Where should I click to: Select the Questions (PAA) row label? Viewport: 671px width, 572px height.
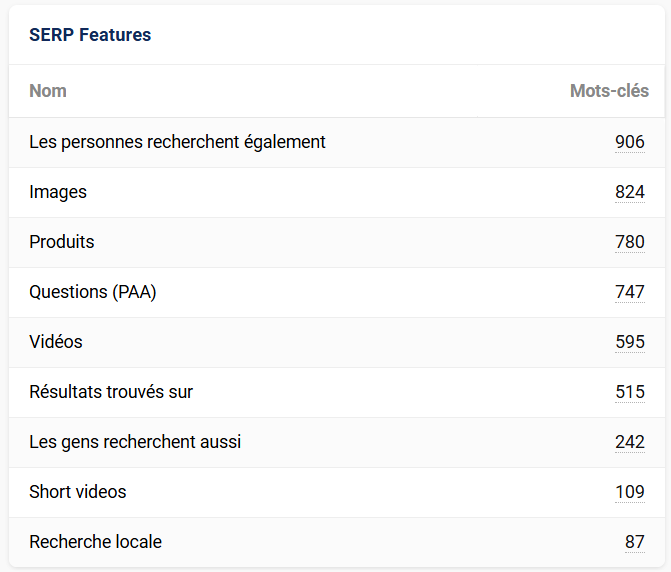click(x=93, y=292)
